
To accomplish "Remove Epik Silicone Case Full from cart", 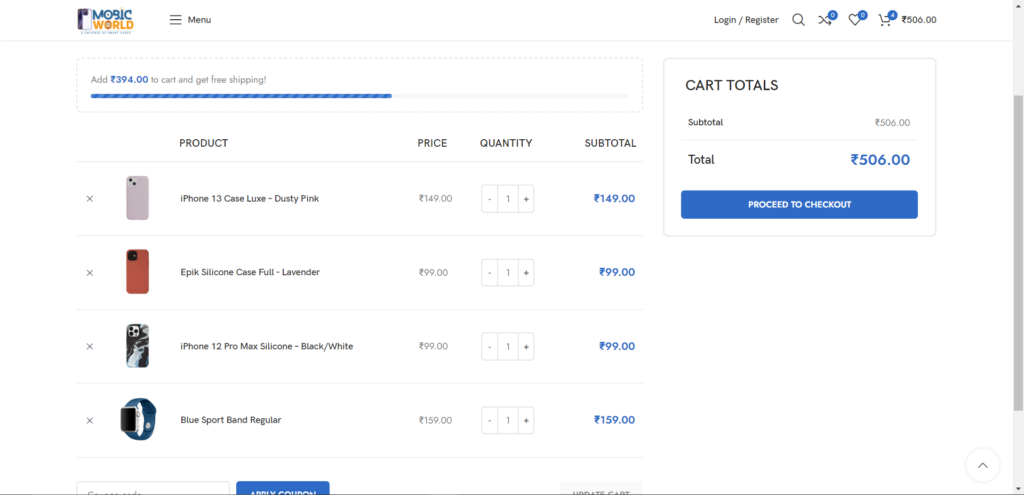I will [x=90, y=272].
